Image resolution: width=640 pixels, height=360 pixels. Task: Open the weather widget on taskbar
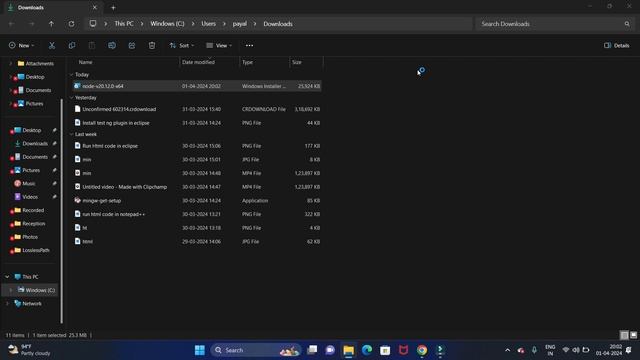pyautogui.click(x=29, y=350)
